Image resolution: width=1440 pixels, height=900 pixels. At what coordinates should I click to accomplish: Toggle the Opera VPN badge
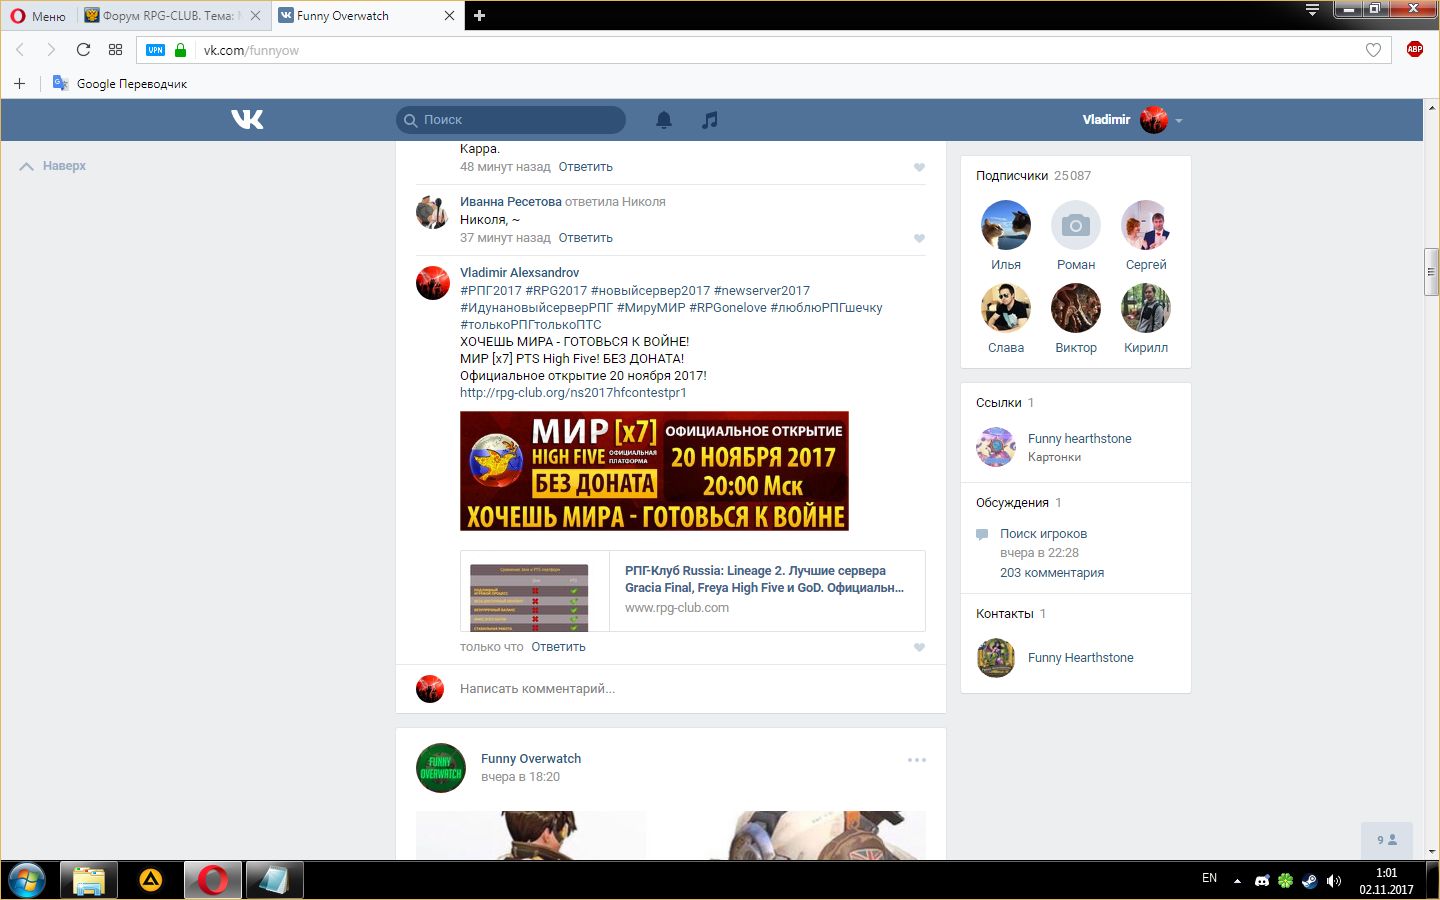pos(155,50)
